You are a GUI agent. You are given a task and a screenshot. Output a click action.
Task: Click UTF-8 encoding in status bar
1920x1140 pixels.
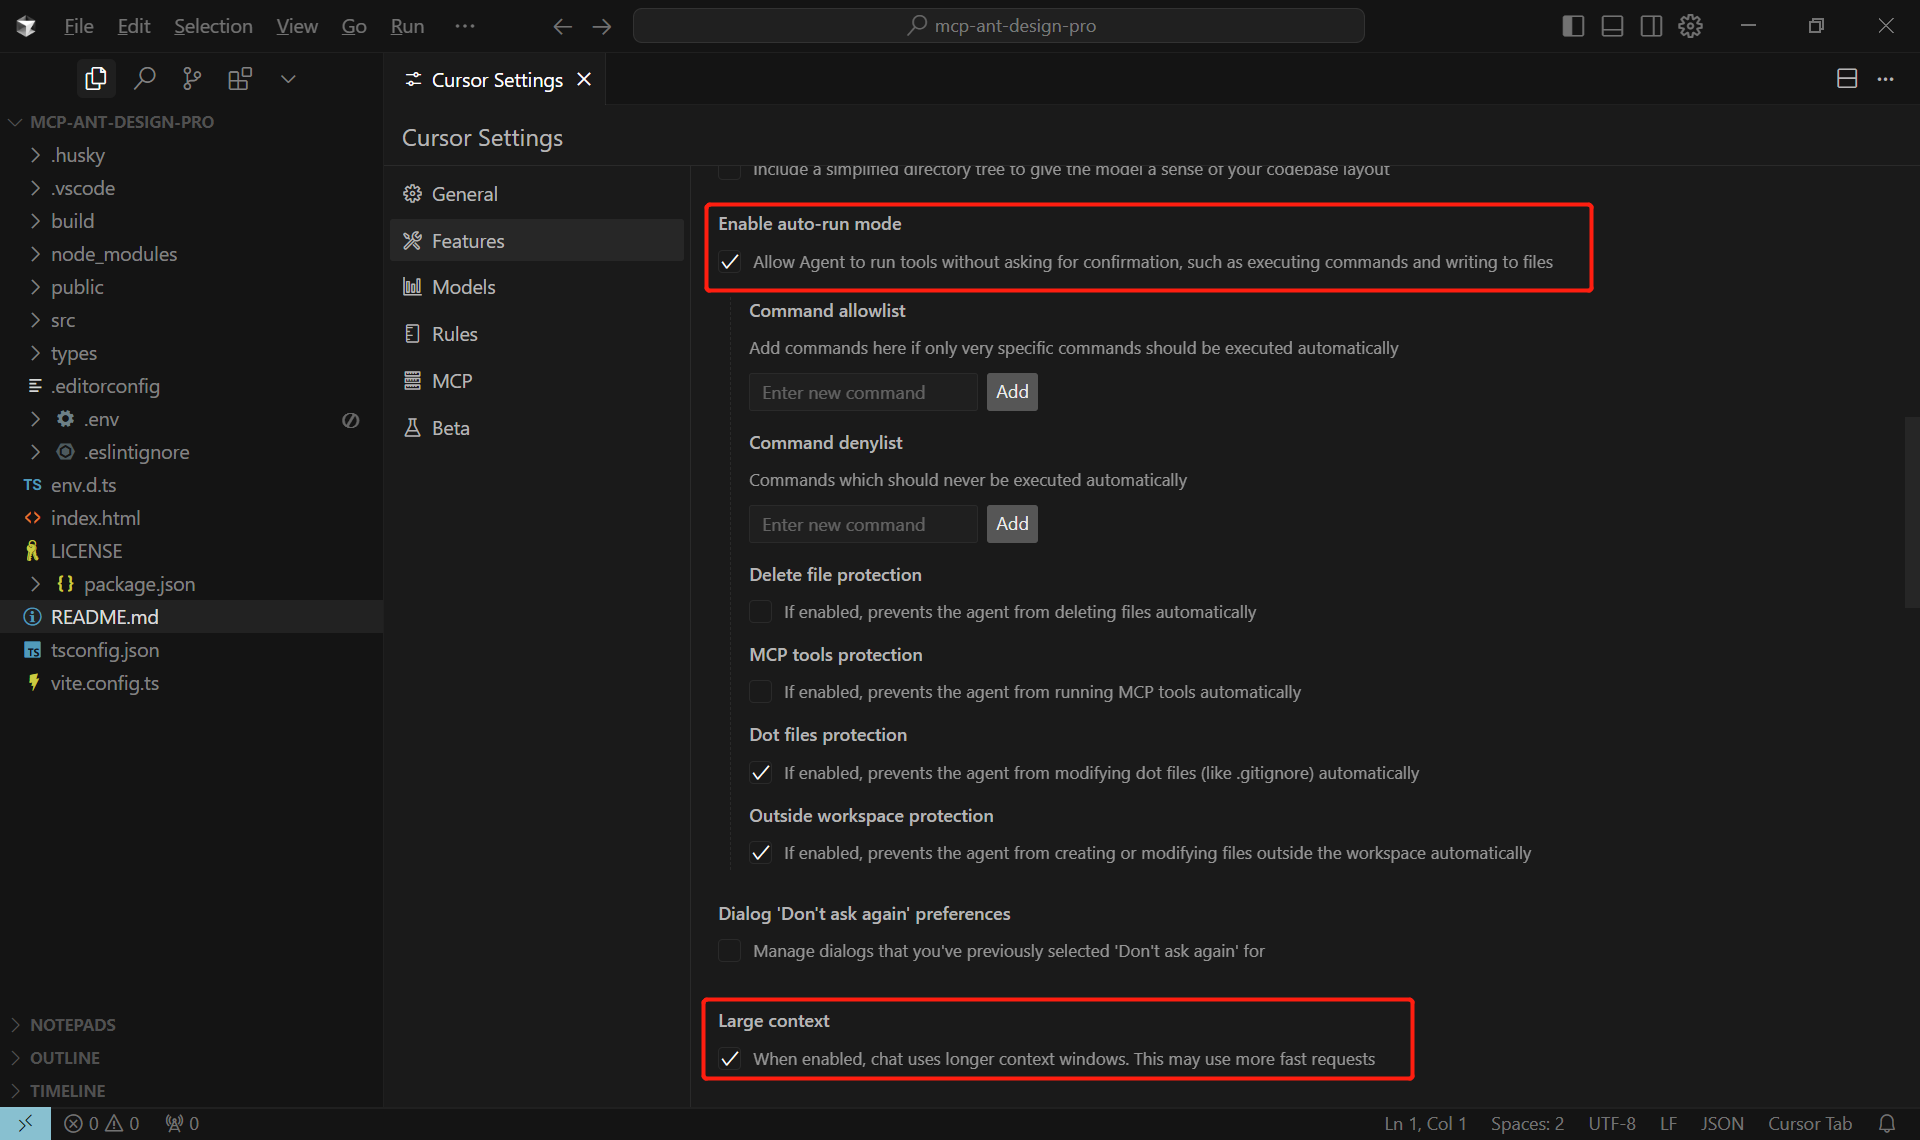(x=1612, y=1123)
